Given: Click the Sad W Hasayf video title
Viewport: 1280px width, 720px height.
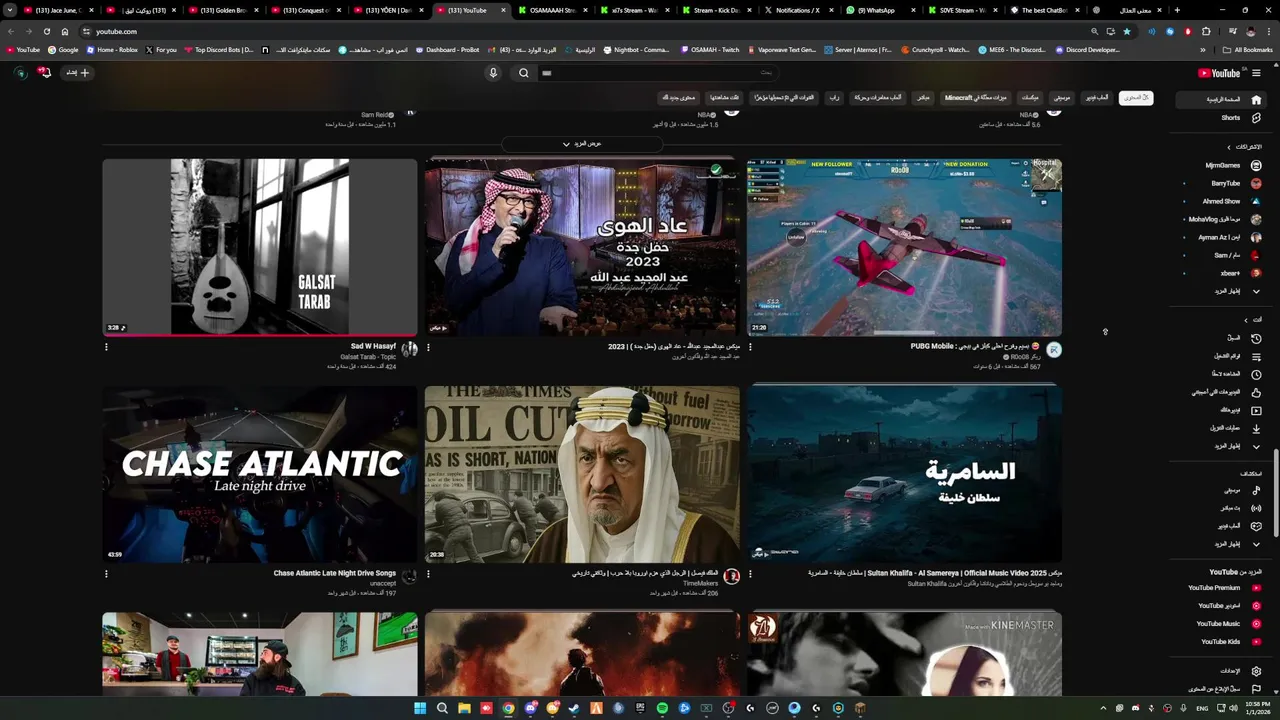Looking at the screenshot, I should coord(373,346).
